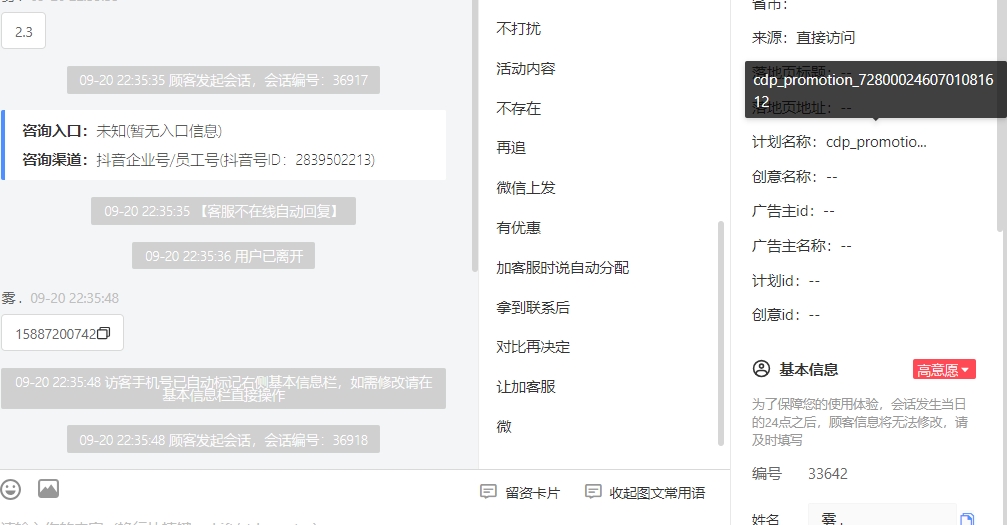The height and width of the screenshot is (525, 1007).
Task: Click 计划名称 cdp_promotio... value
Action: [x=876, y=142]
